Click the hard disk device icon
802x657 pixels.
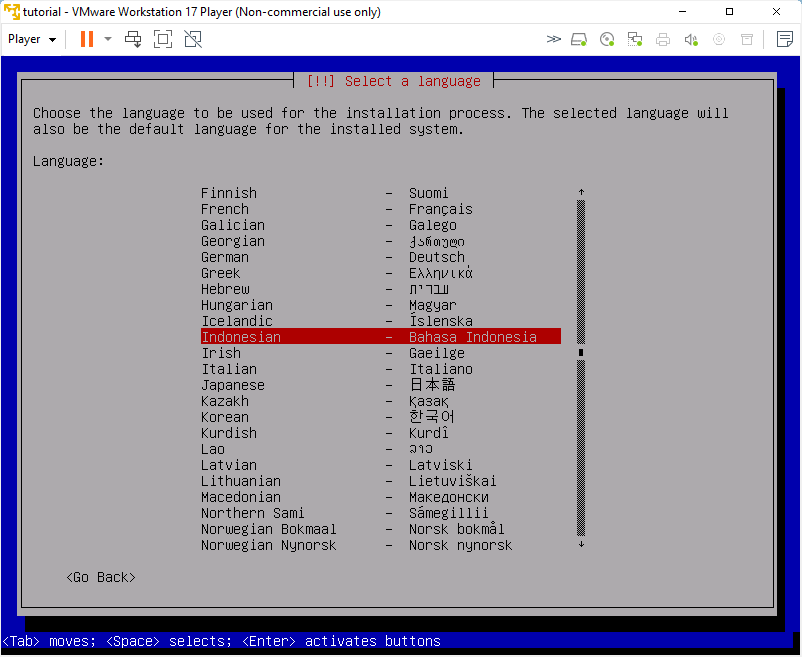pos(578,39)
